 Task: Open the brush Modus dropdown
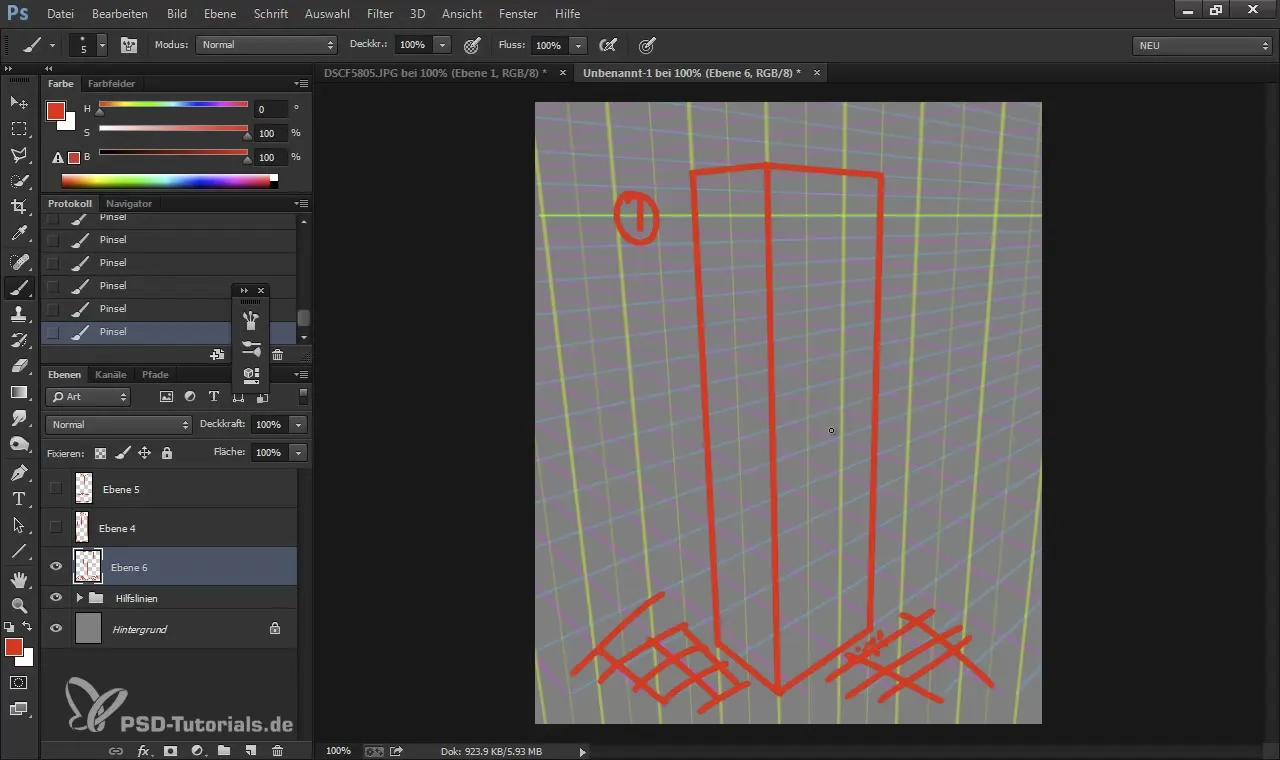pyautogui.click(x=266, y=45)
